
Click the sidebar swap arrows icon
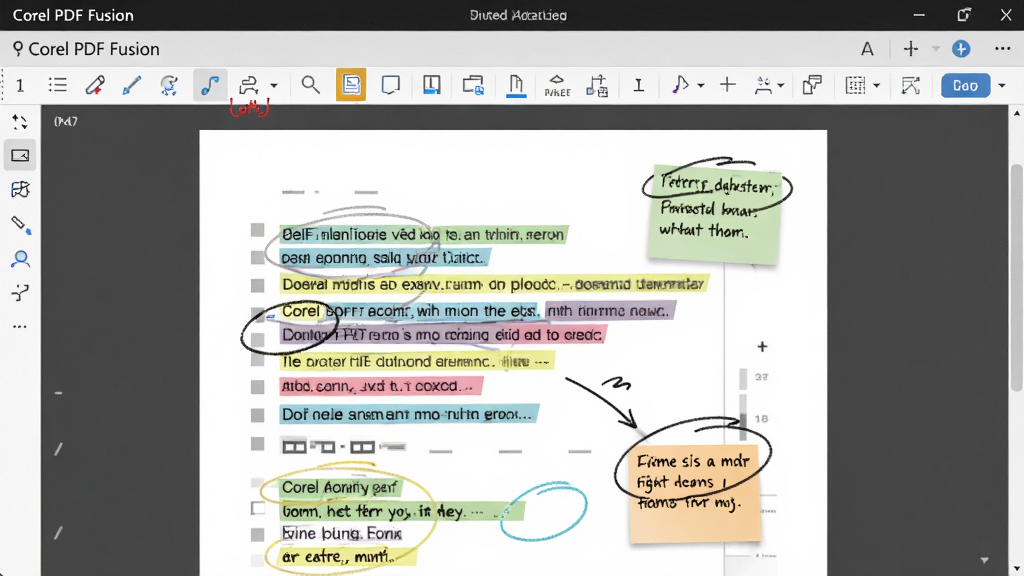click(20, 121)
